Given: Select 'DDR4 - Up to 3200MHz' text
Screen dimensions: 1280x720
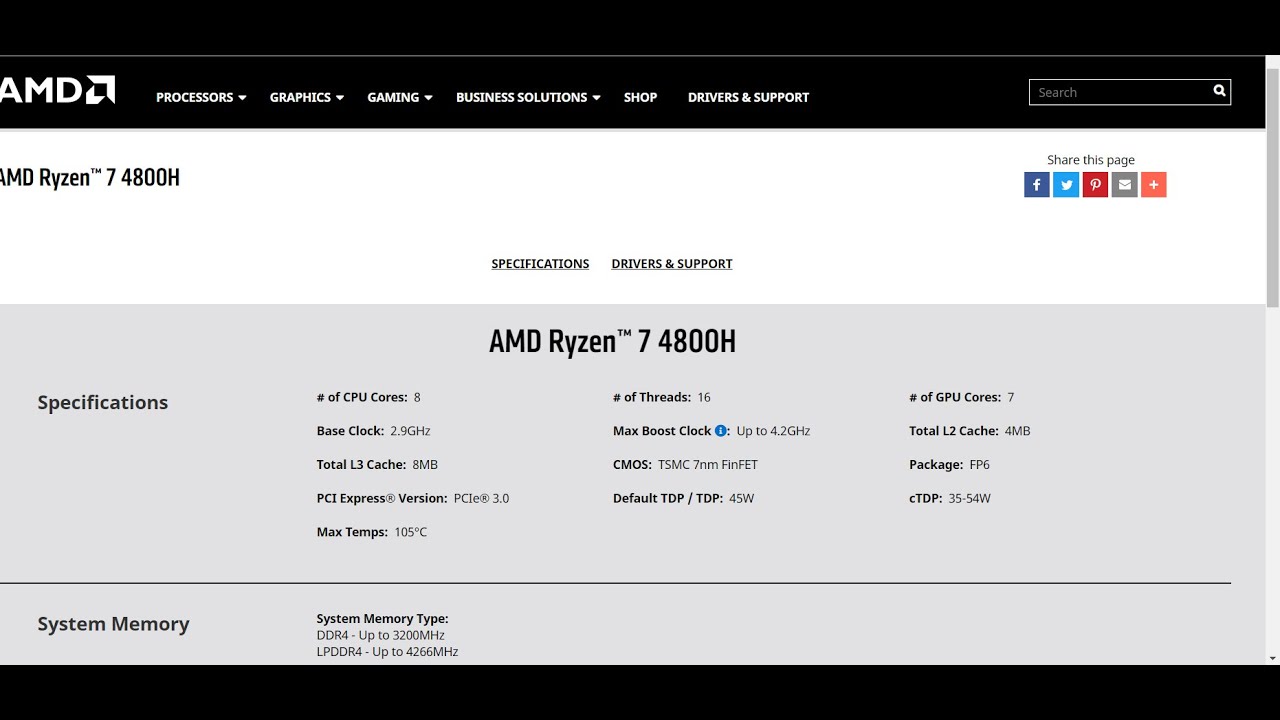Looking at the screenshot, I should pyautogui.click(x=381, y=635).
